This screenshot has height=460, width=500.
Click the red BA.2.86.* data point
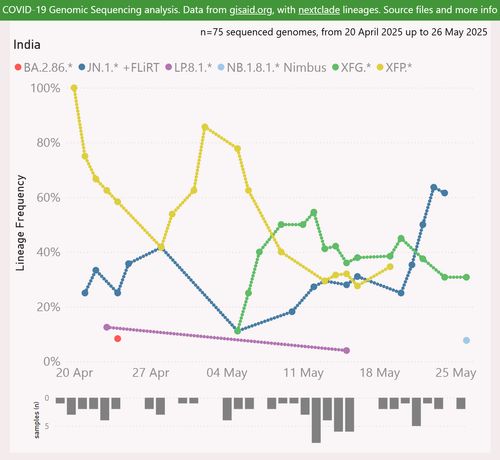(117, 339)
